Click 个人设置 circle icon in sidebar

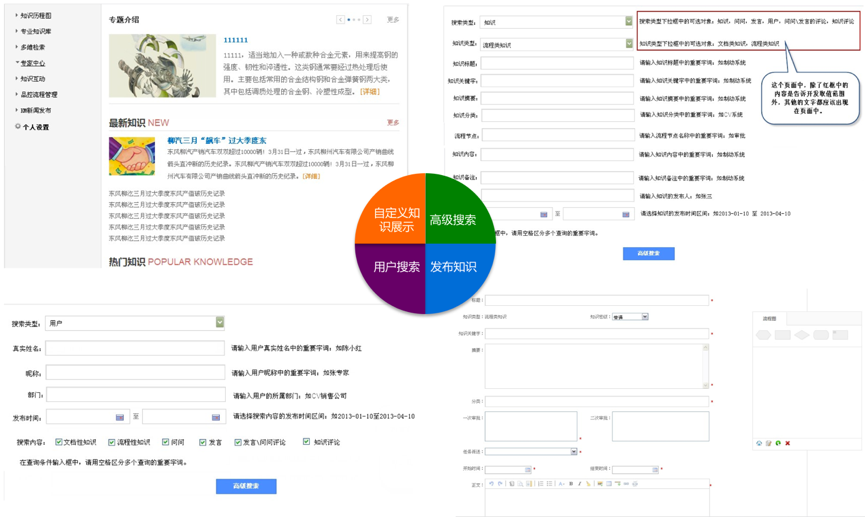pos(18,126)
